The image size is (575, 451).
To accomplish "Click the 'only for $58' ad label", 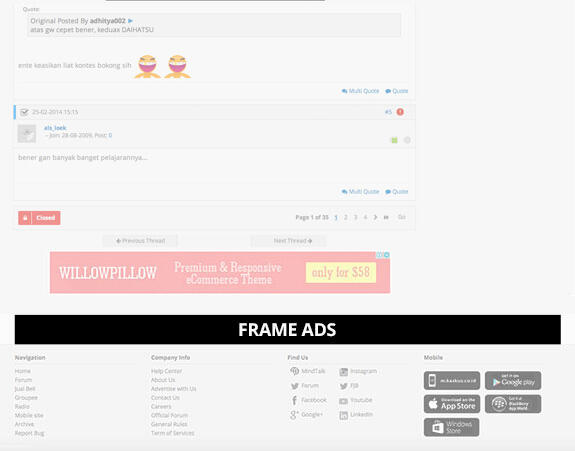I will [341, 272].
